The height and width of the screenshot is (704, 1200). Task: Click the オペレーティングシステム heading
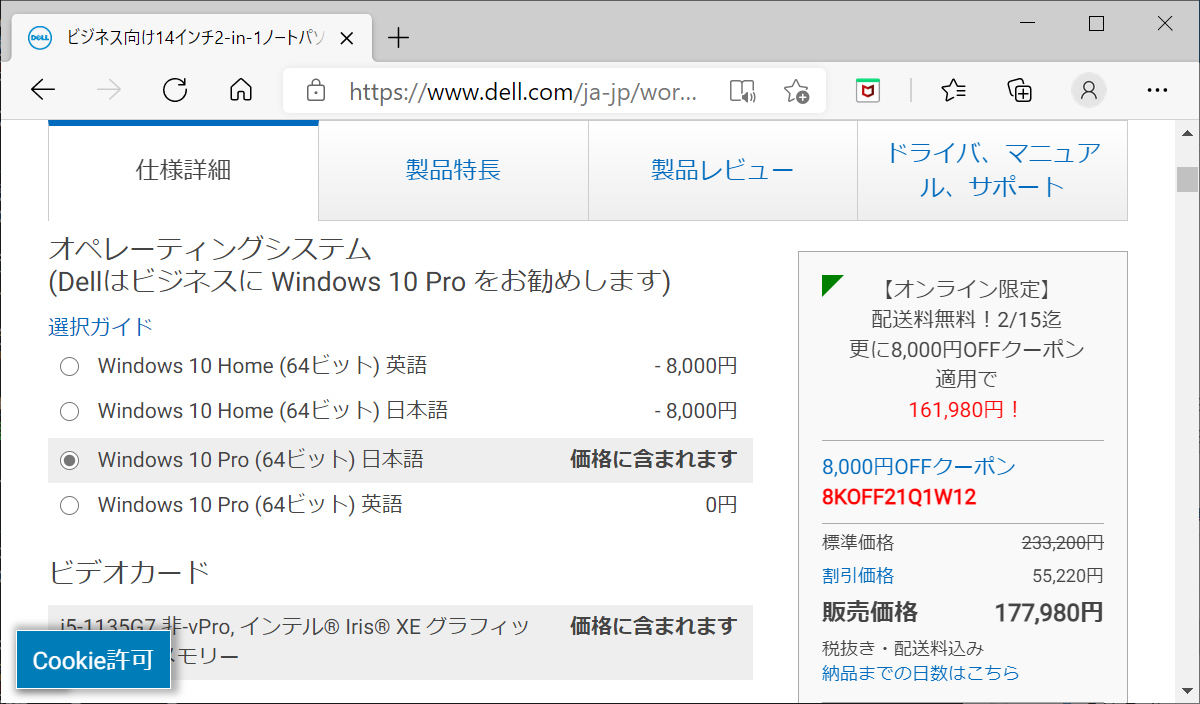(x=210, y=248)
